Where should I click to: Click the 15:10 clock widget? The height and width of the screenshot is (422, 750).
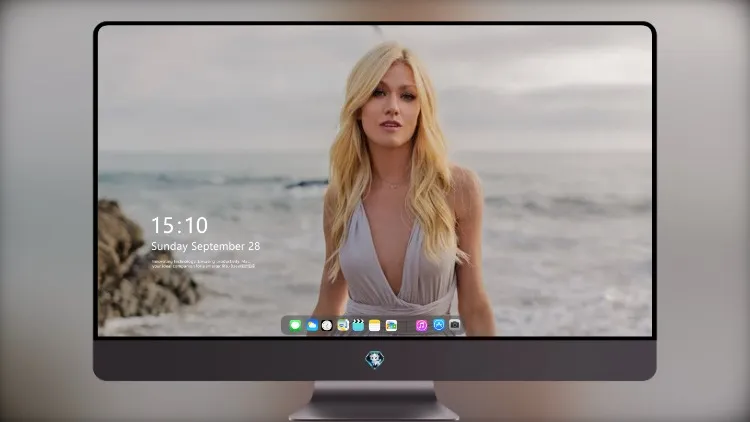179,225
